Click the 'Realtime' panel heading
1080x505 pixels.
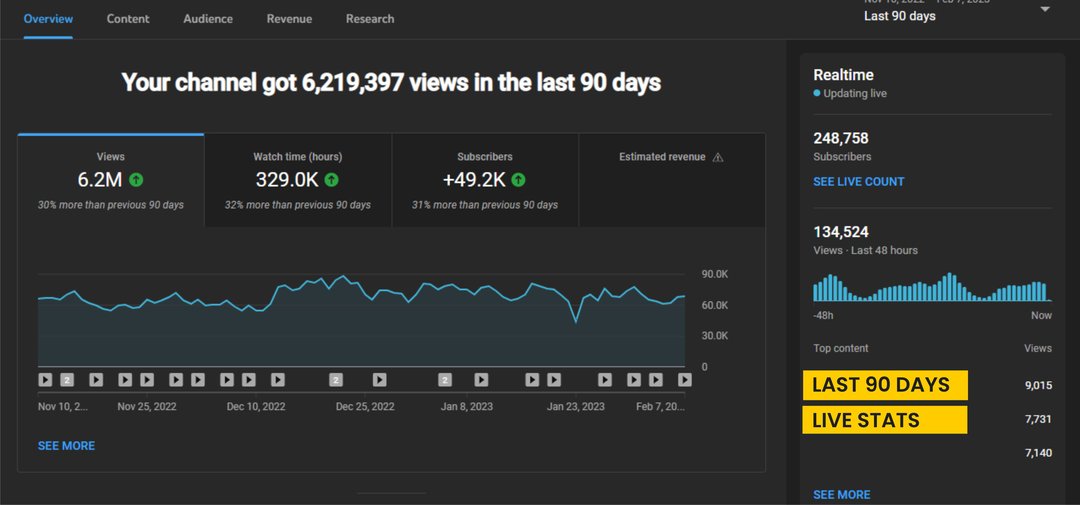tap(843, 75)
